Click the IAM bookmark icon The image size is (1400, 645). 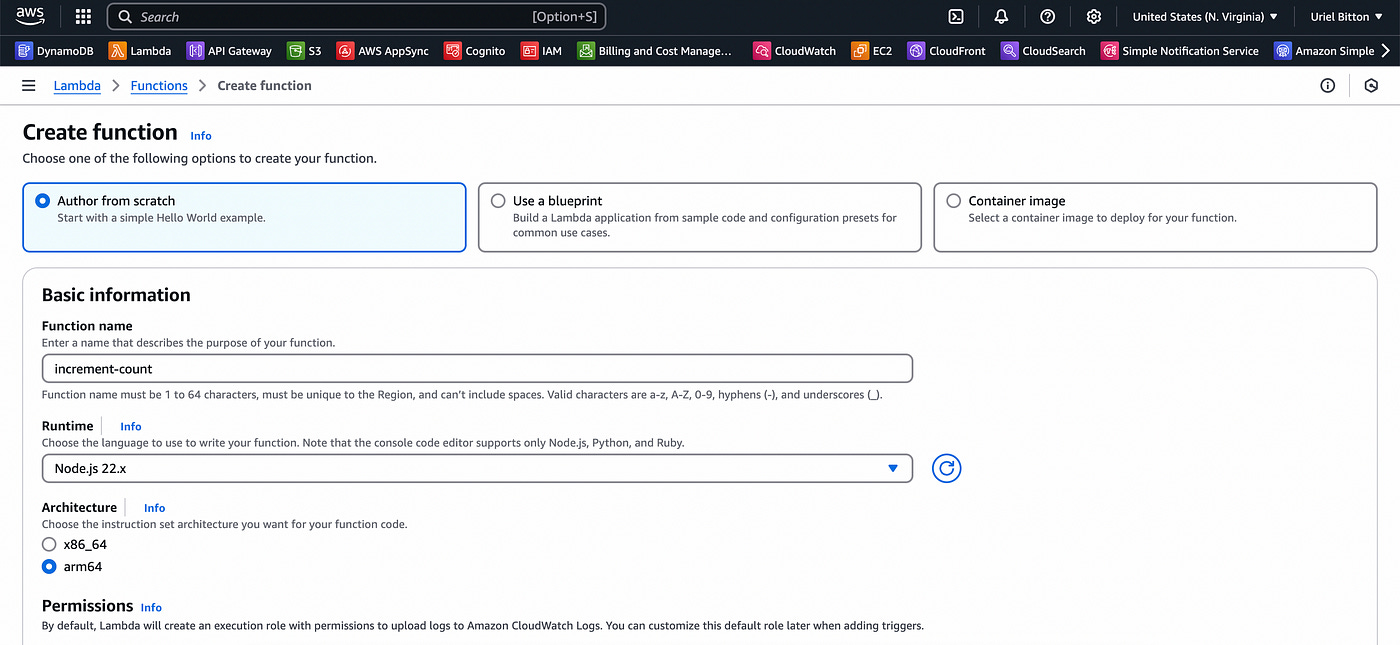click(x=529, y=51)
